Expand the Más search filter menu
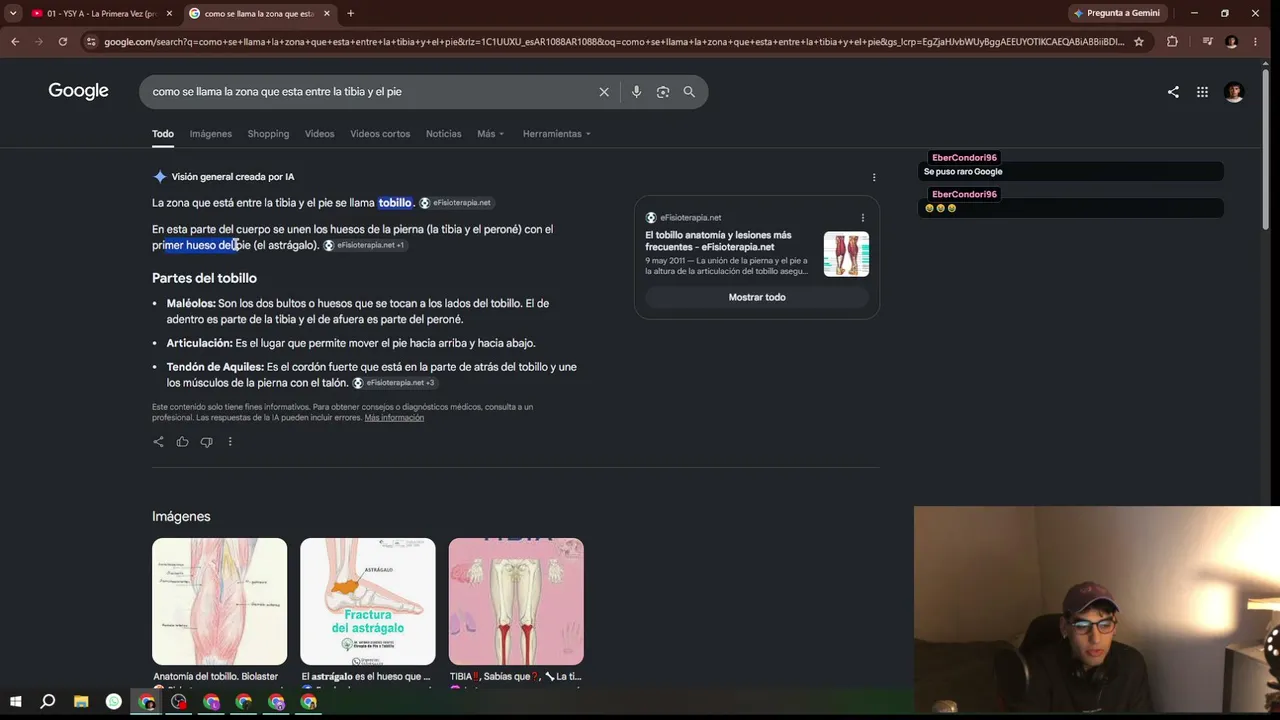 coord(490,134)
